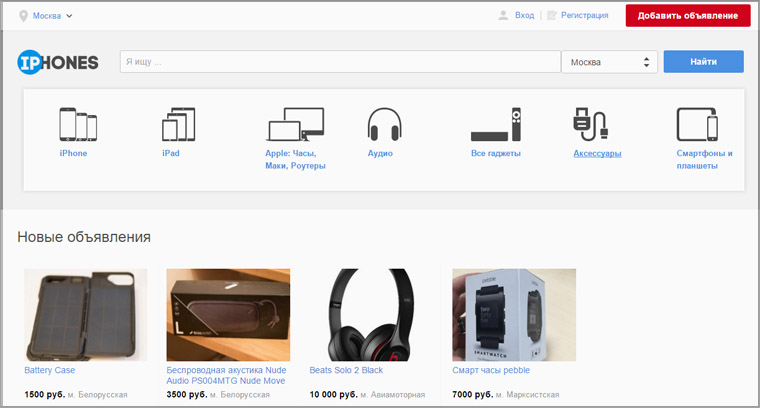Click the м. Авиамоторная metro label
760x408 pixels.
(393, 395)
